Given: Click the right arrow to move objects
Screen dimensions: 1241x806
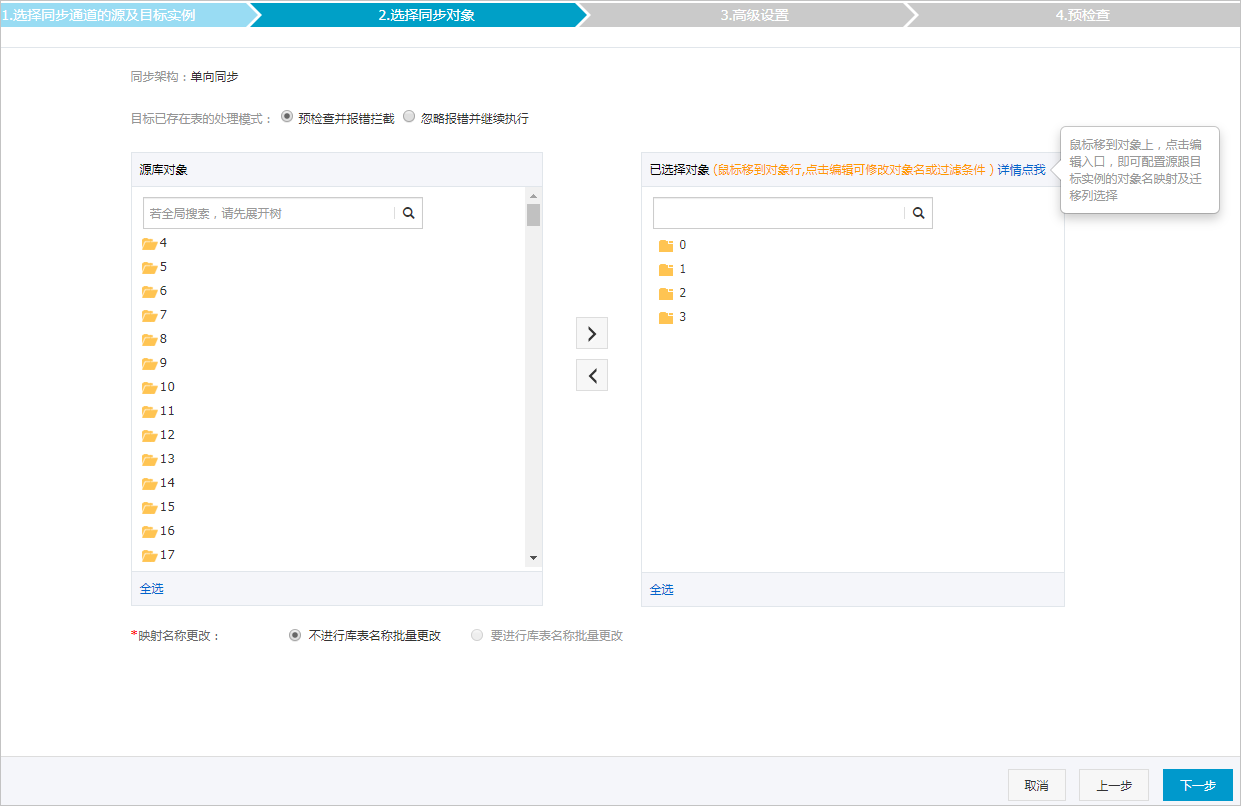Looking at the screenshot, I should click(591, 333).
